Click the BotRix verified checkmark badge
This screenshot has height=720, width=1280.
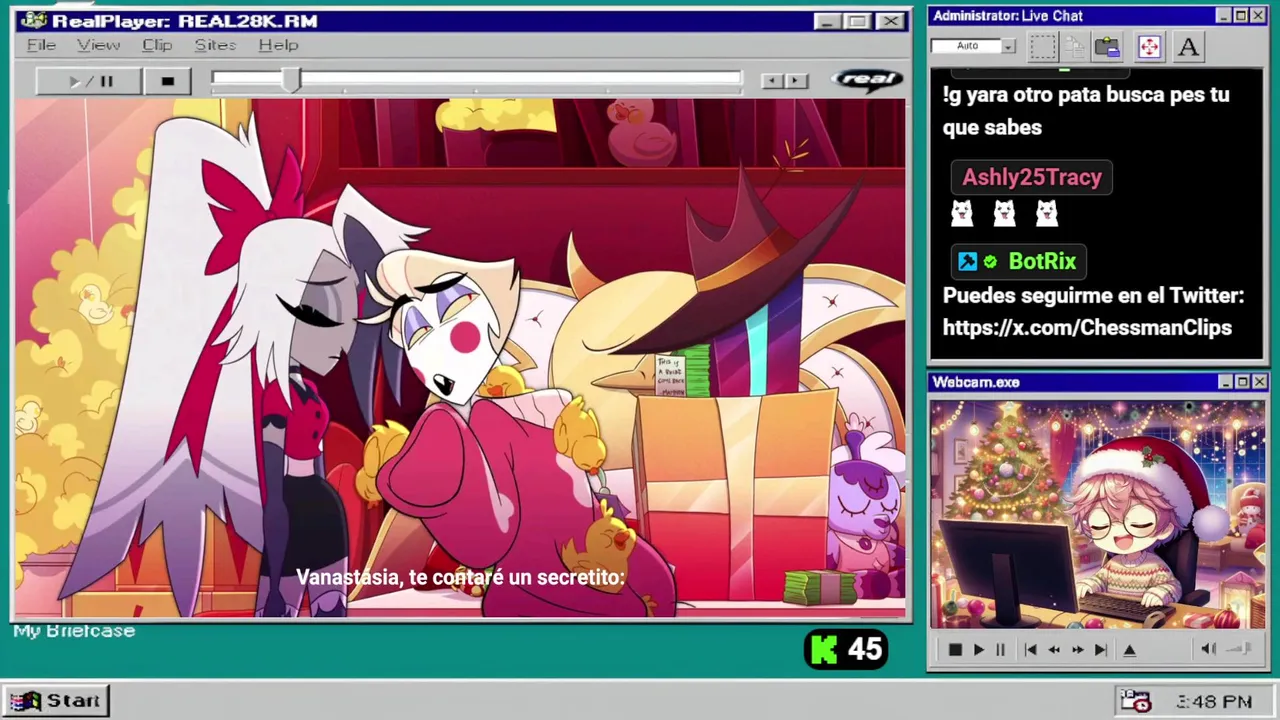[990, 262]
